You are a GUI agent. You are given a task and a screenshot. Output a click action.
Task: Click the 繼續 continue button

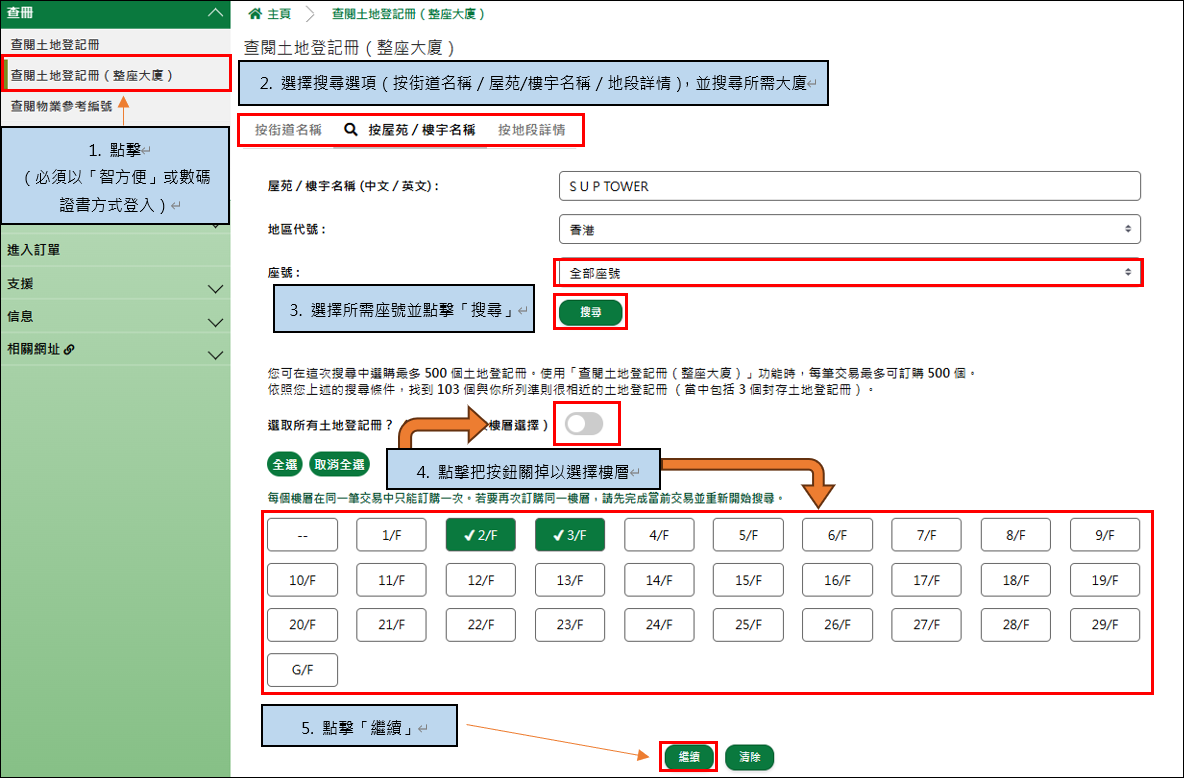click(x=688, y=757)
